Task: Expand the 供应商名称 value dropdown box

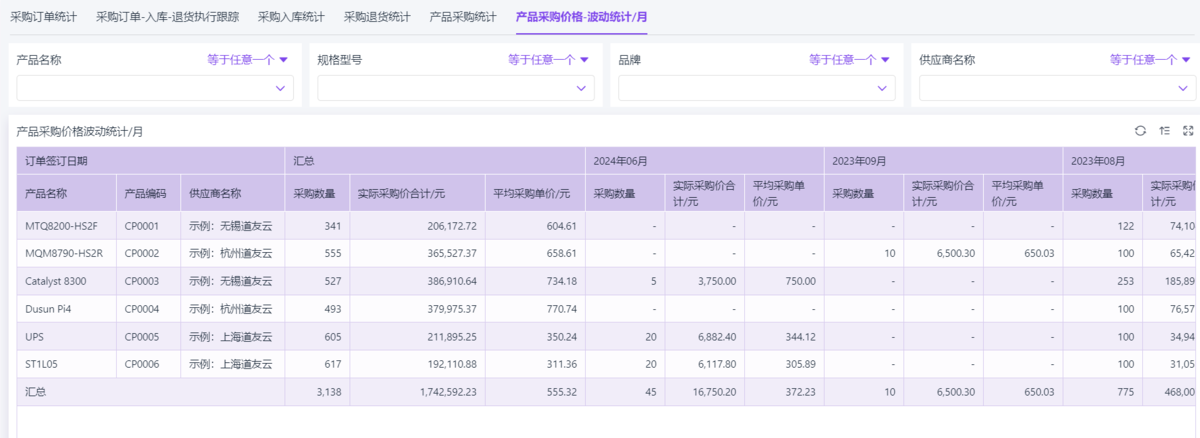Action: point(1058,89)
